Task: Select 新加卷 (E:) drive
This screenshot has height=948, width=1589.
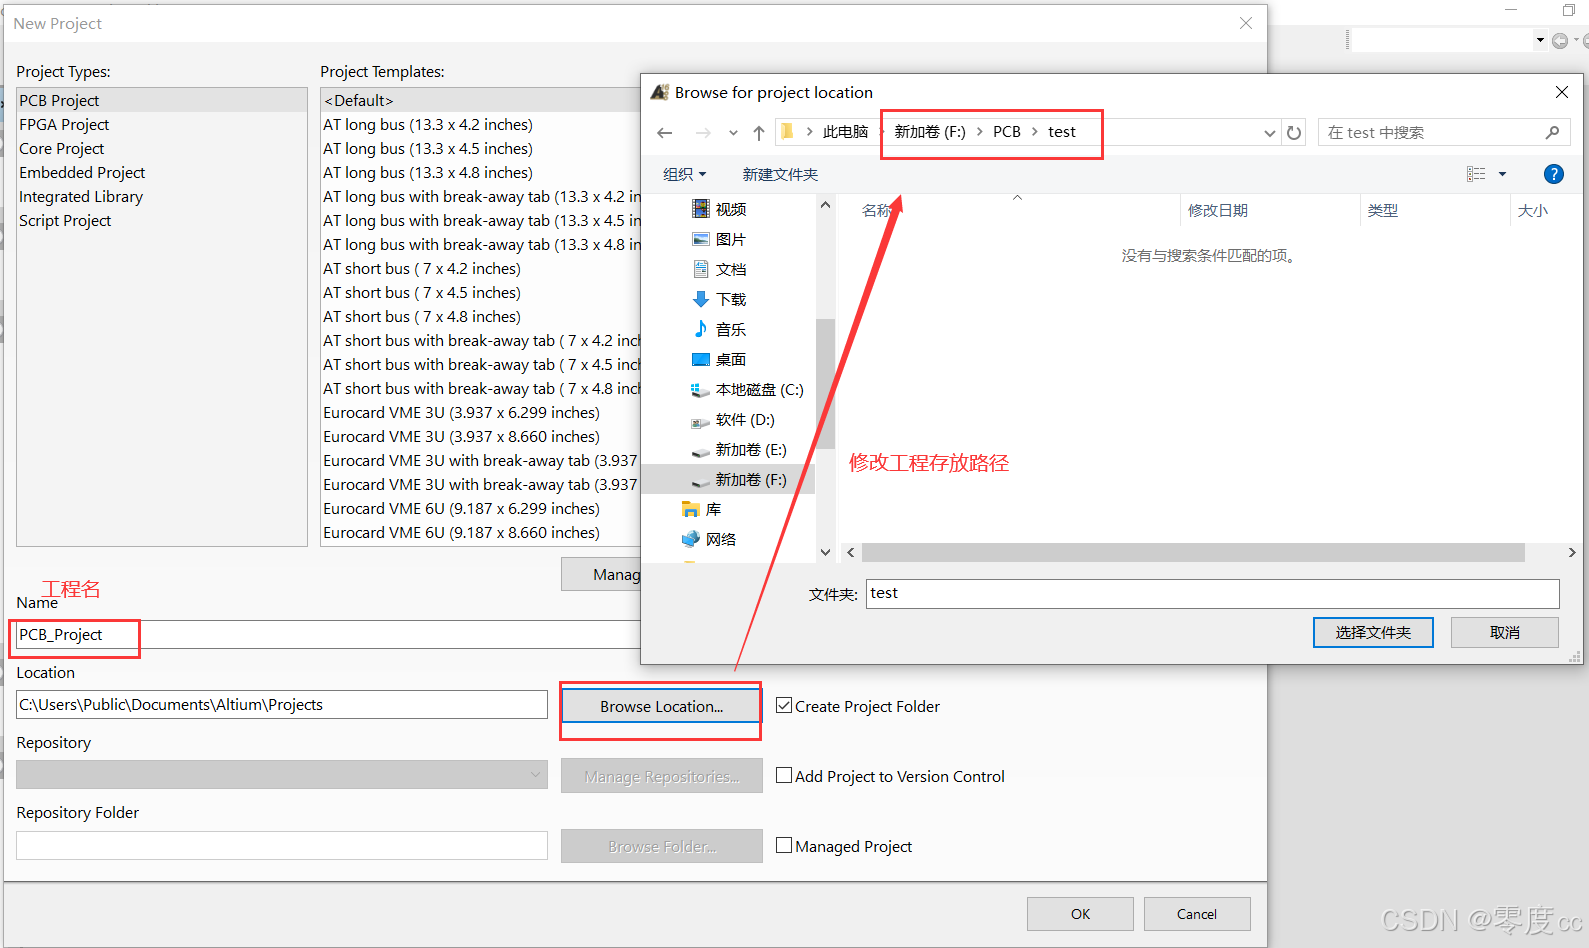Action: tap(751, 449)
